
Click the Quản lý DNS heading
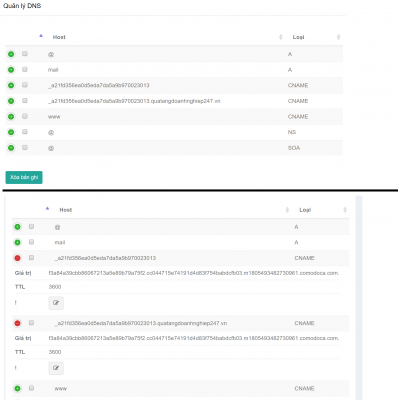(22, 6)
